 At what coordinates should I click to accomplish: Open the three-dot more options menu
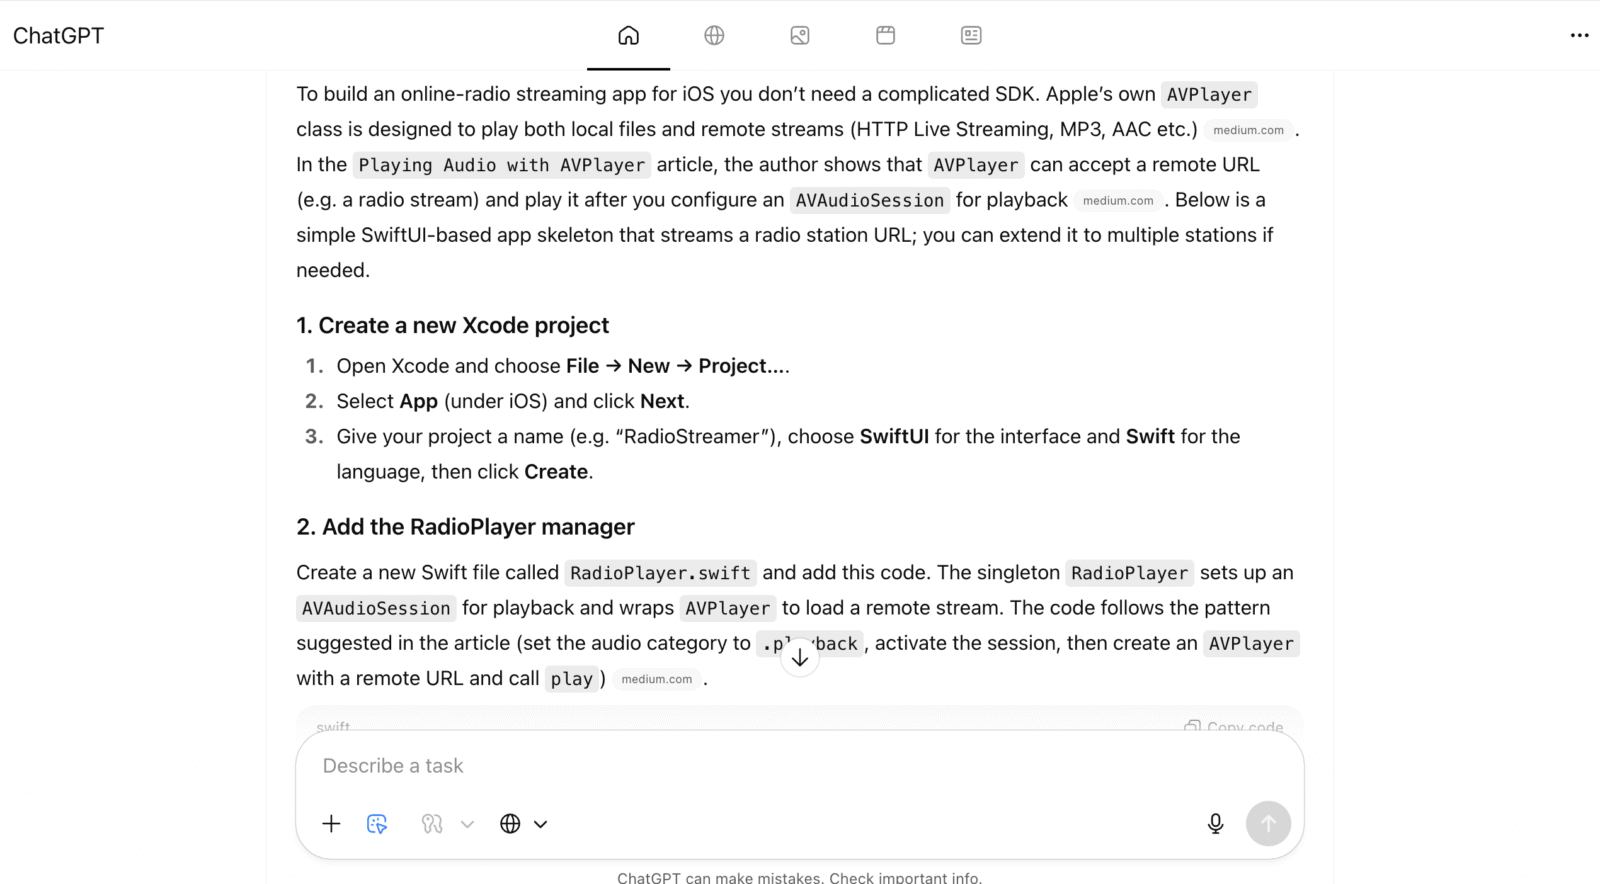[x=1579, y=35]
